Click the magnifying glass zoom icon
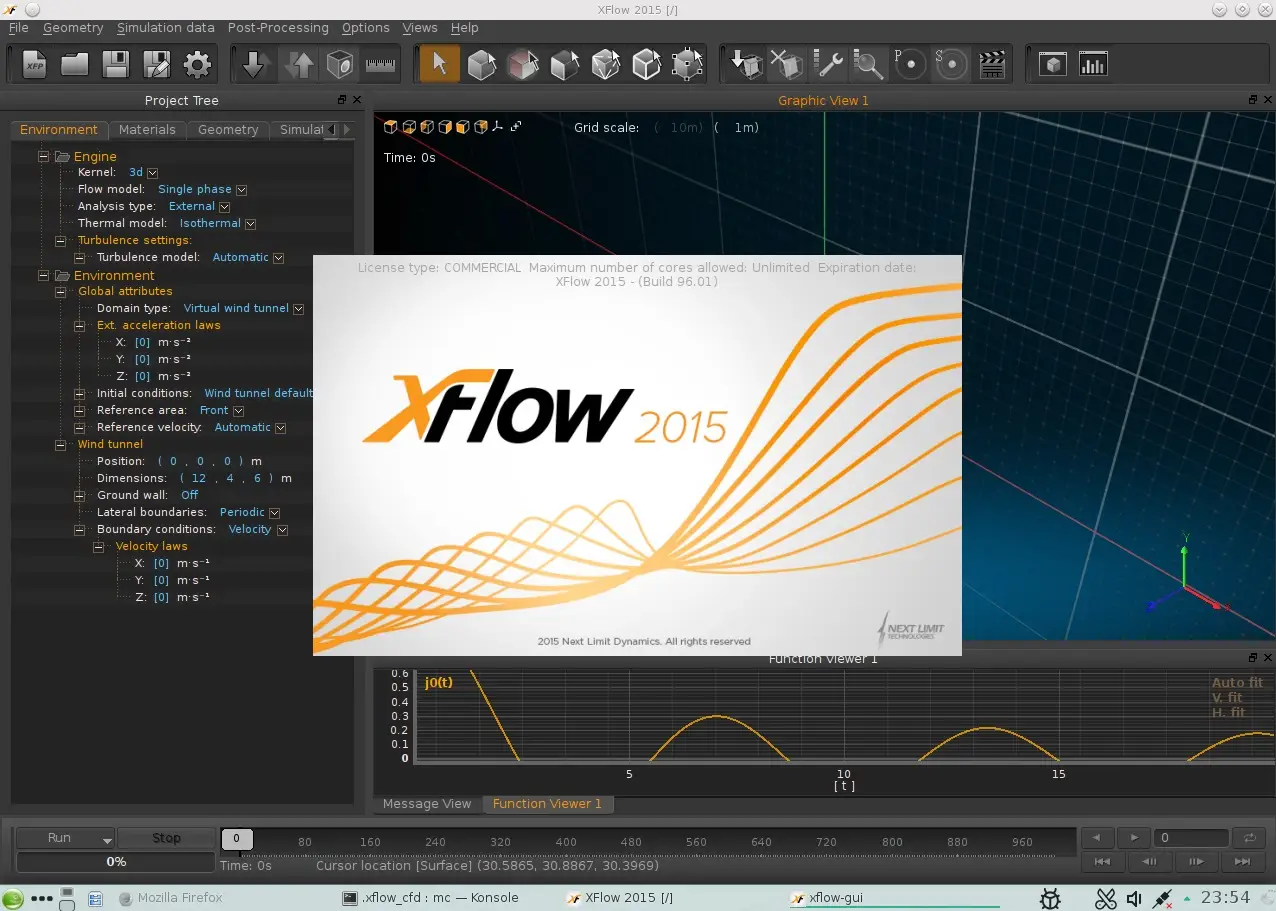 [869, 65]
